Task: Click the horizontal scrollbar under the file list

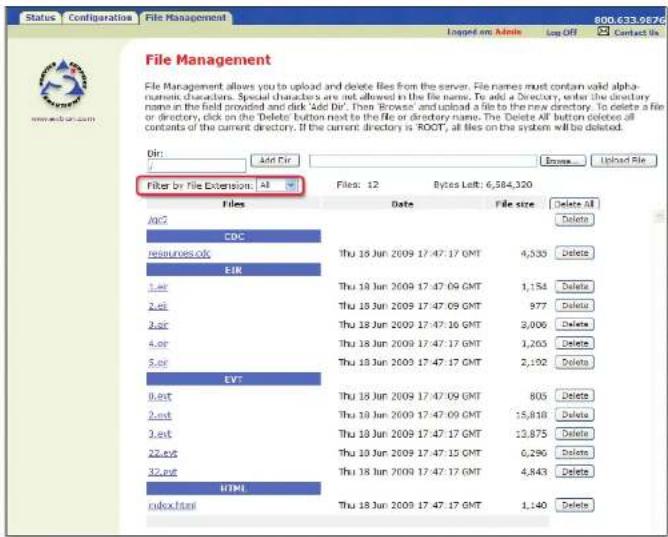Action: (348, 521)
